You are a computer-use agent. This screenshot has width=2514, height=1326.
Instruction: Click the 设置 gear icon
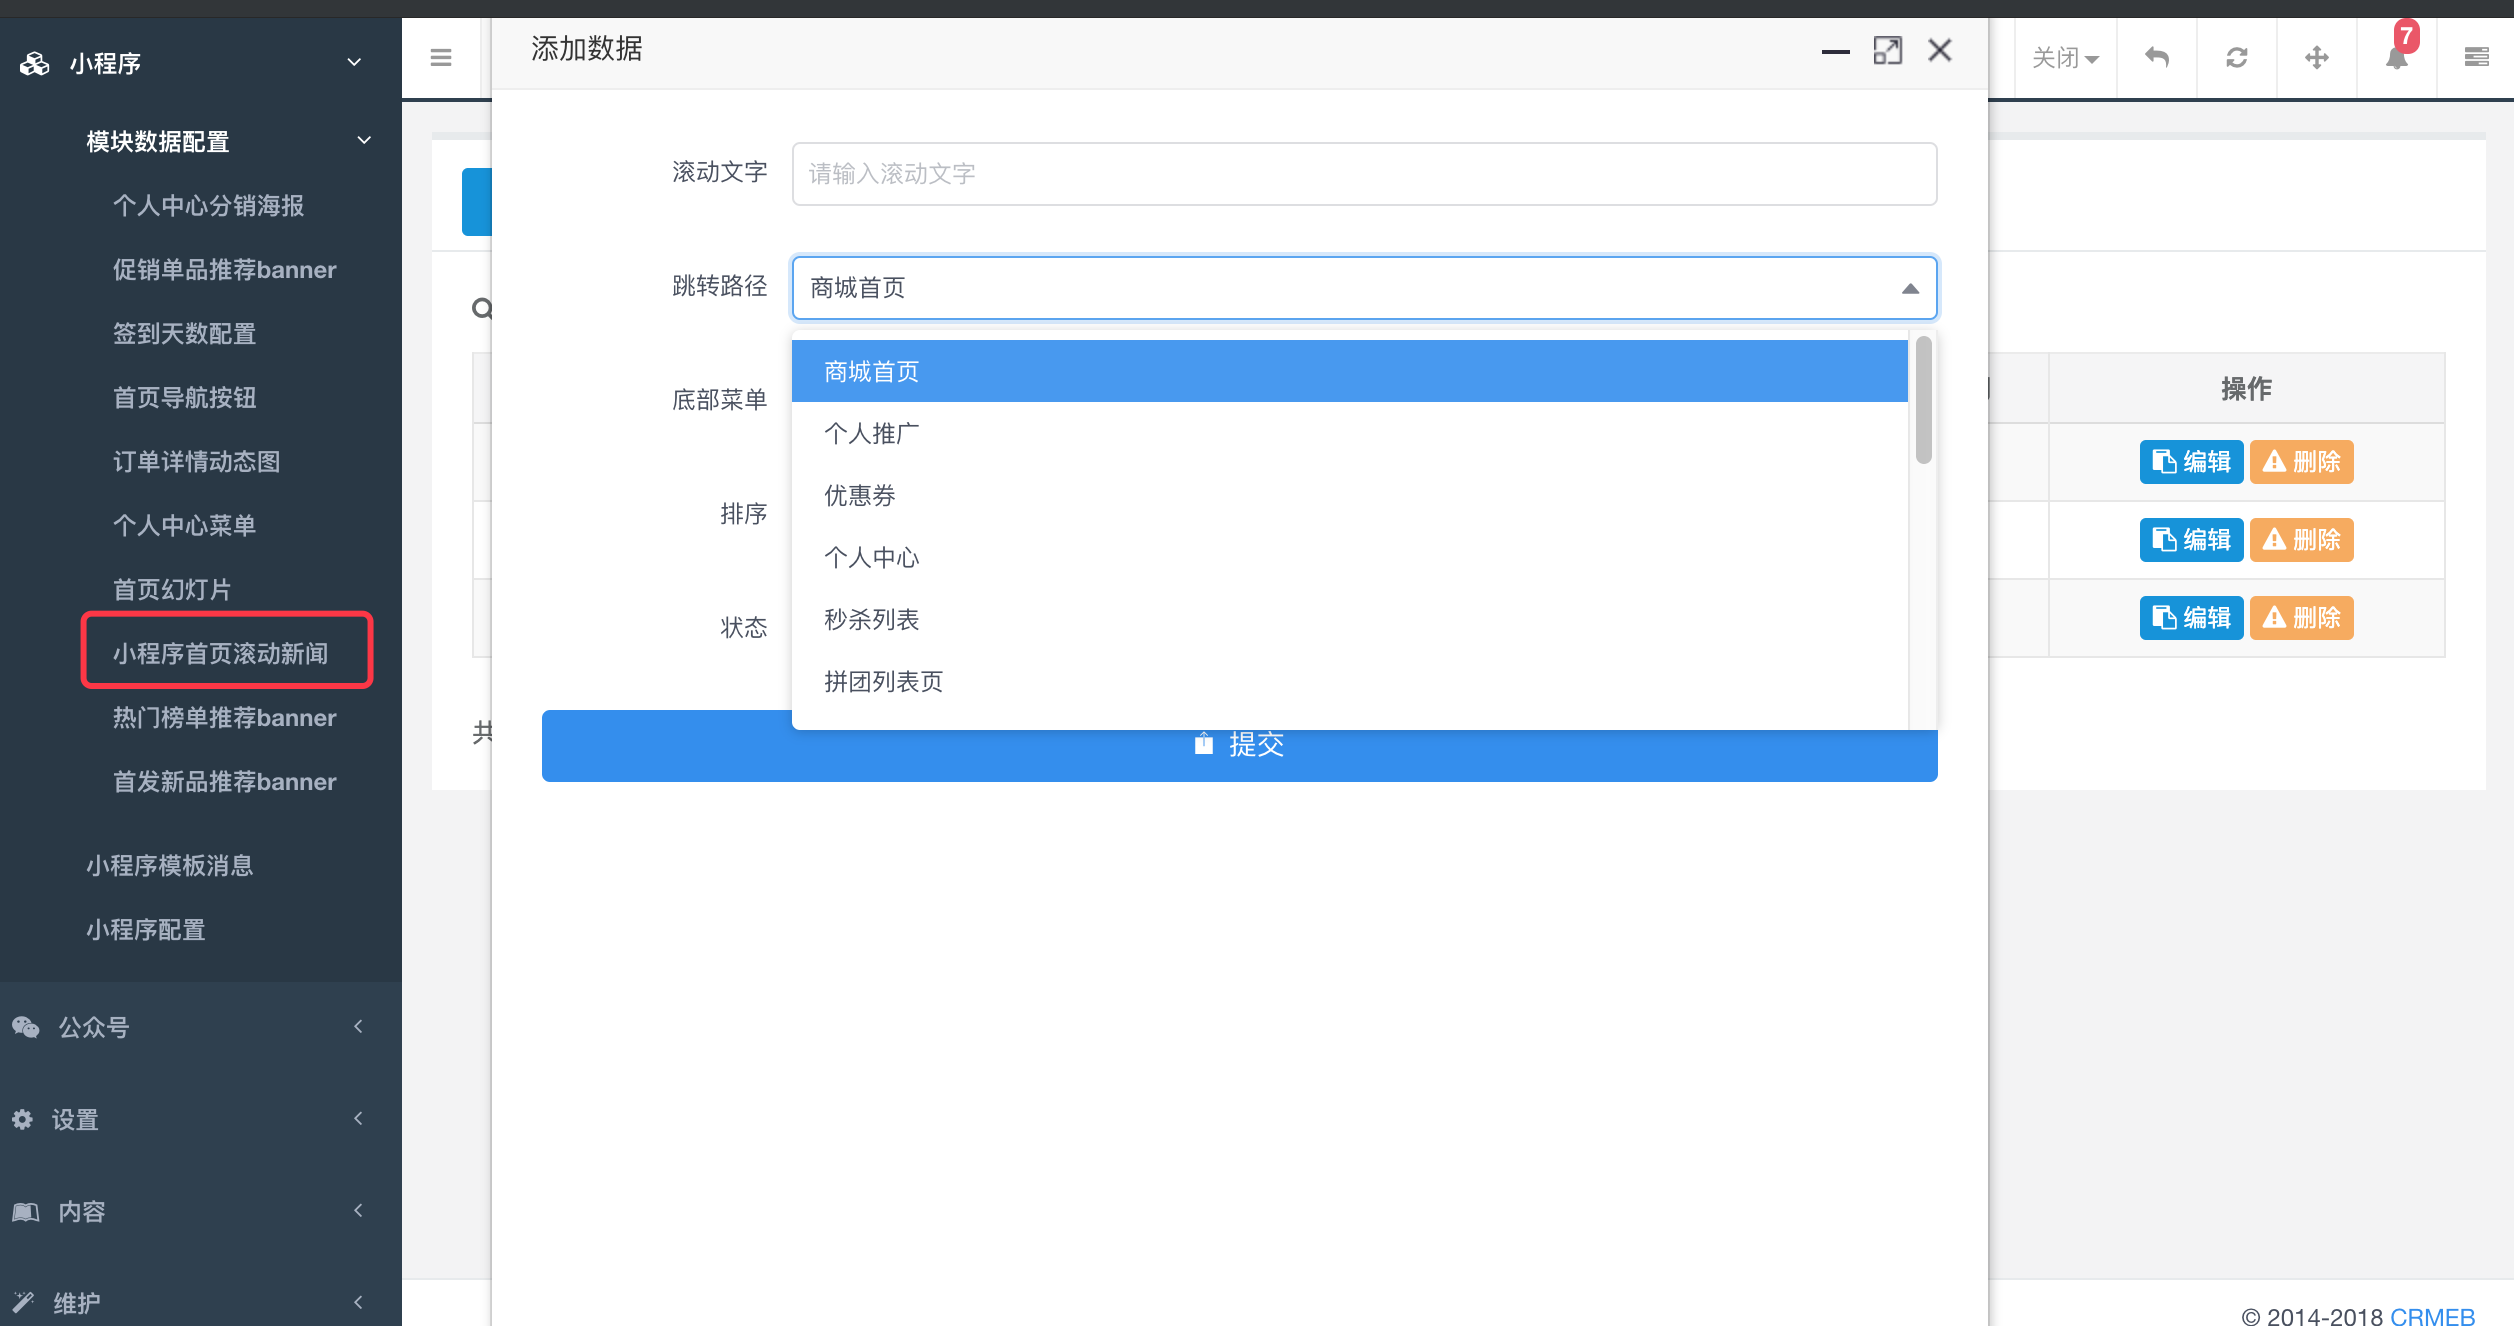pyautogui.click(x=23, y=1119)
